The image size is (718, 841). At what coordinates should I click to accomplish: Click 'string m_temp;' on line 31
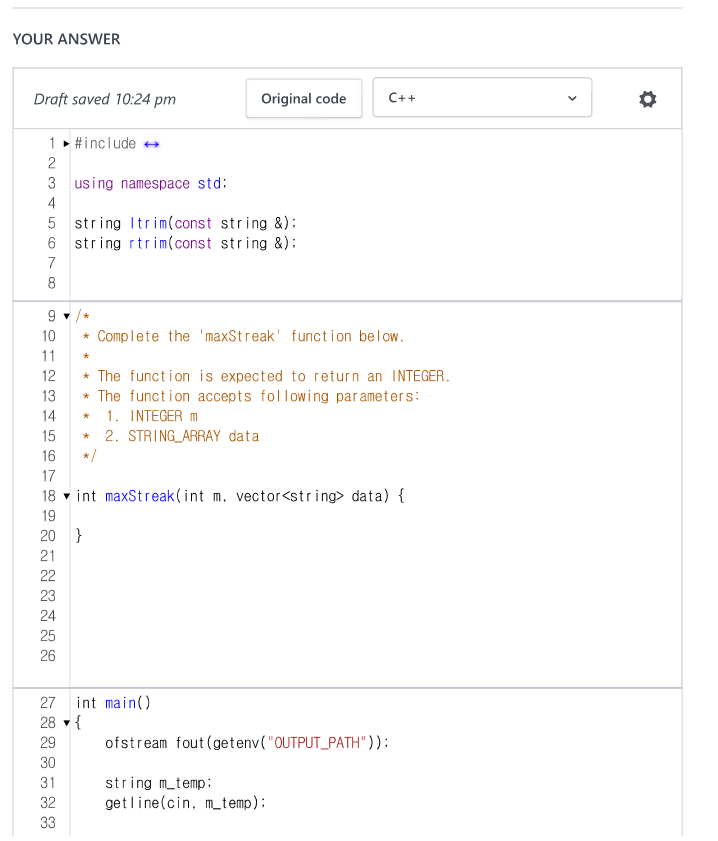159,783
